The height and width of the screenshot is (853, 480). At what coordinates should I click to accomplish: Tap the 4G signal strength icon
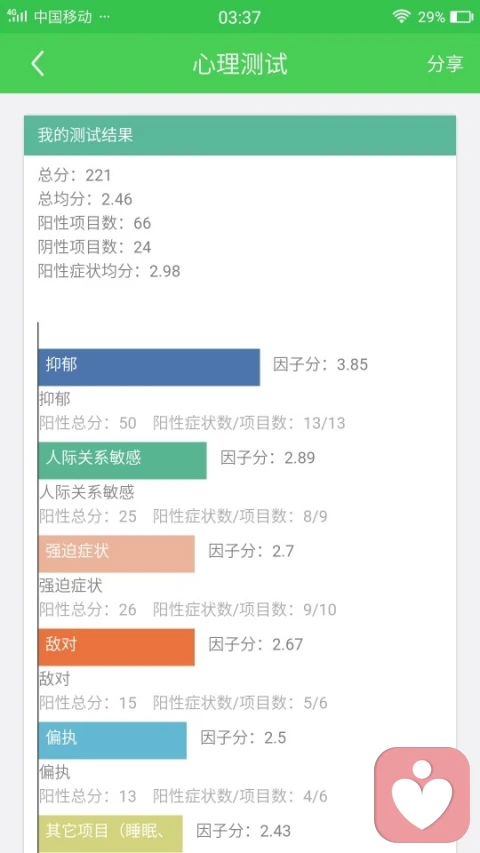[x=17, y=16]
